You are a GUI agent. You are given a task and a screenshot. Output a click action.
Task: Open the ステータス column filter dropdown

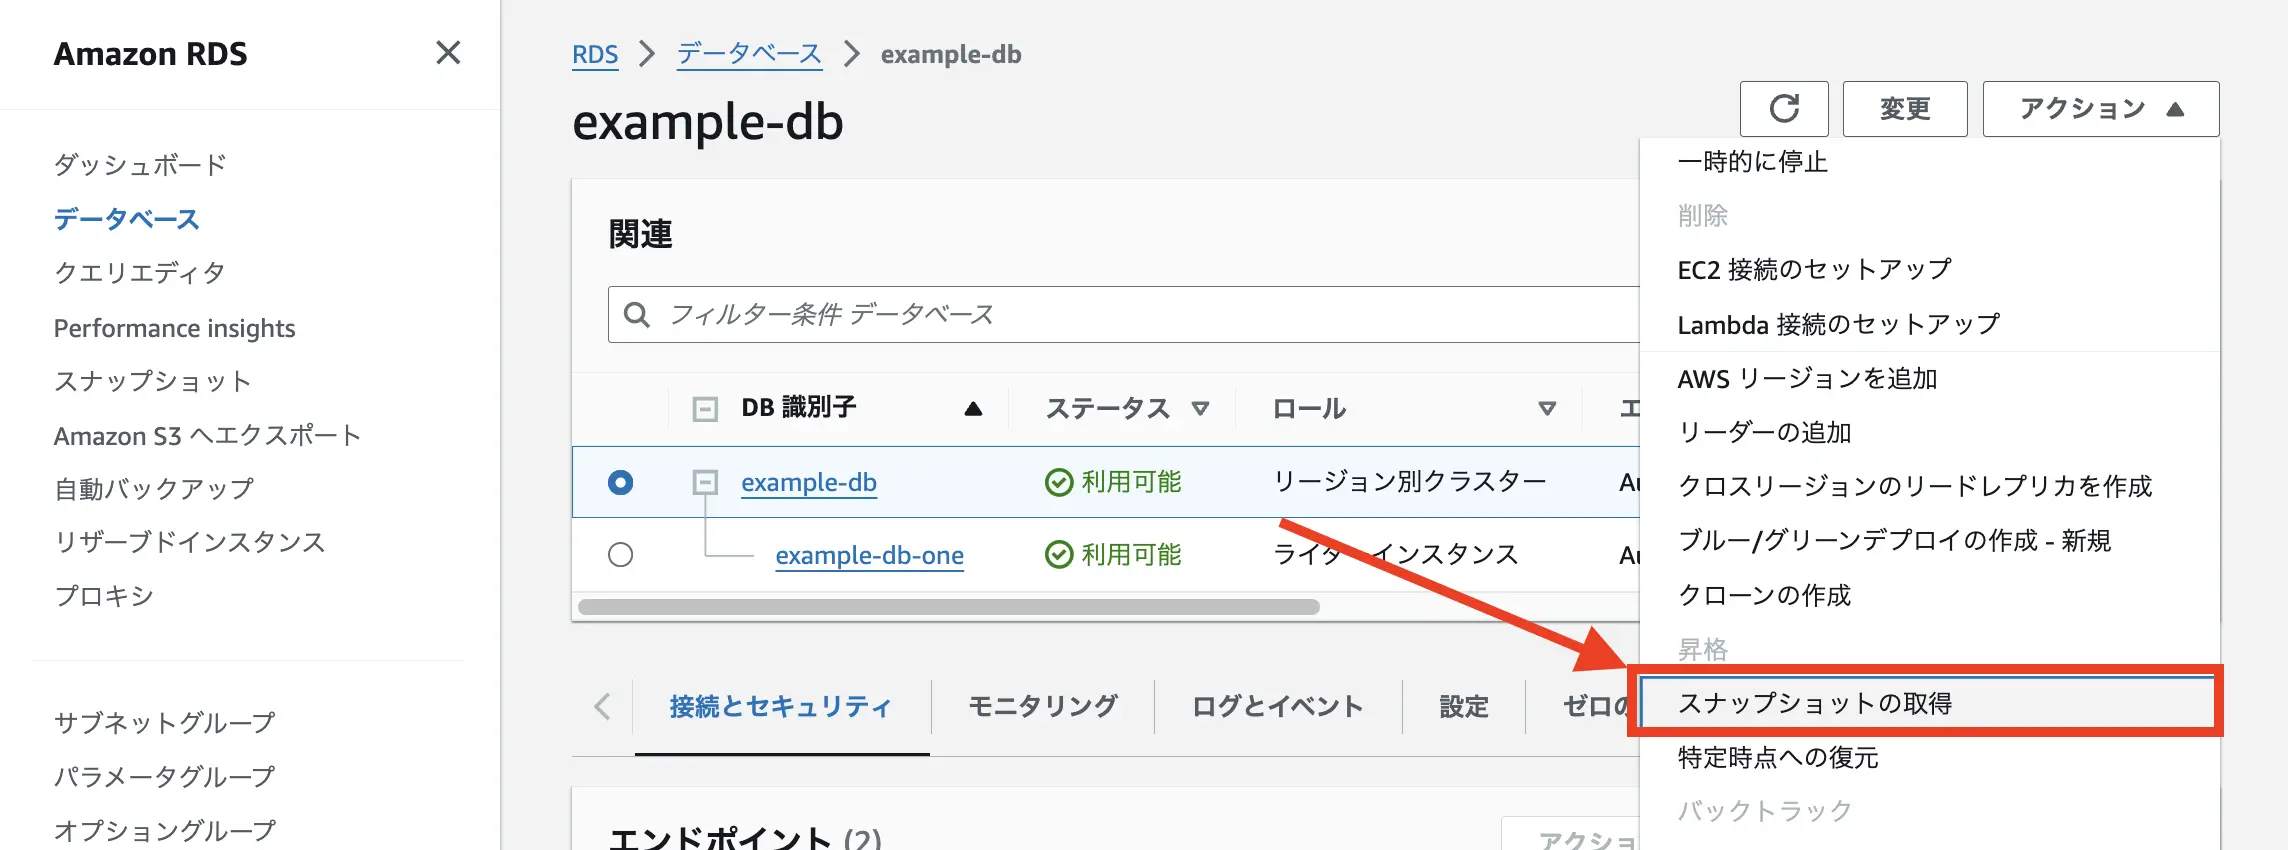(x=1200, y=409)
